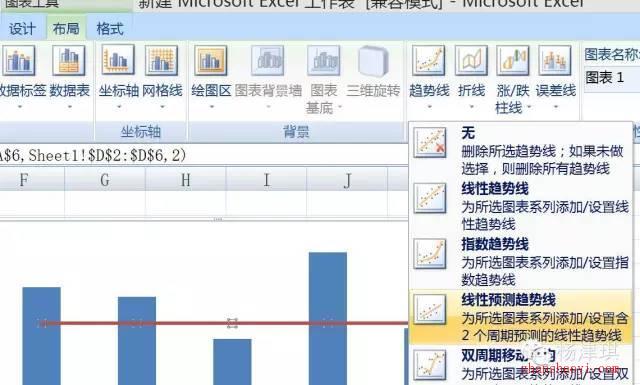The width and height of the screenshot is (640, 385).
Task: Click the 误差线 (error bars) icon
Action: [555, 60]
